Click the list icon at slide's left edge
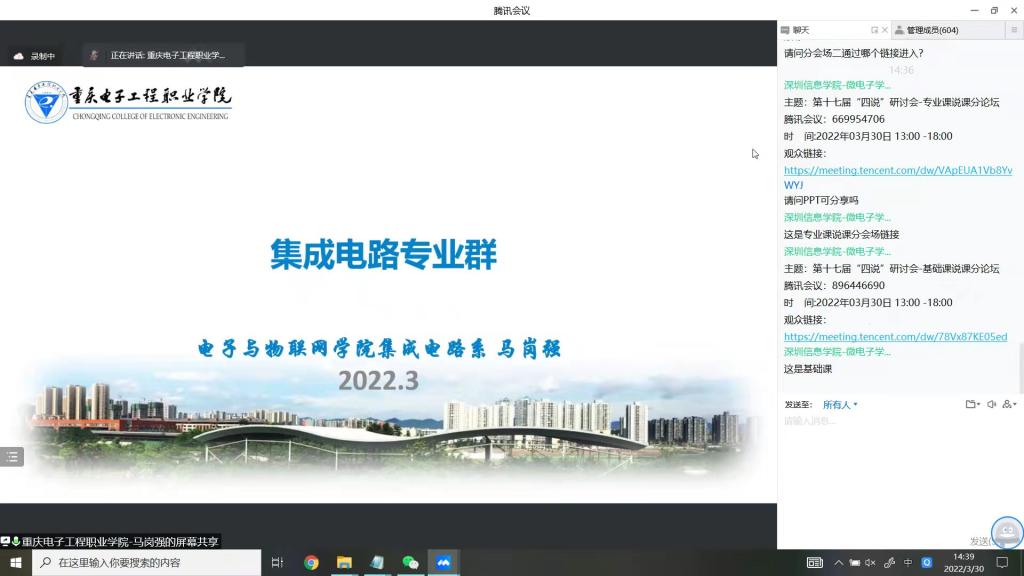The width and height of the screenshot is (1024, 576). [x=12, y=456]
